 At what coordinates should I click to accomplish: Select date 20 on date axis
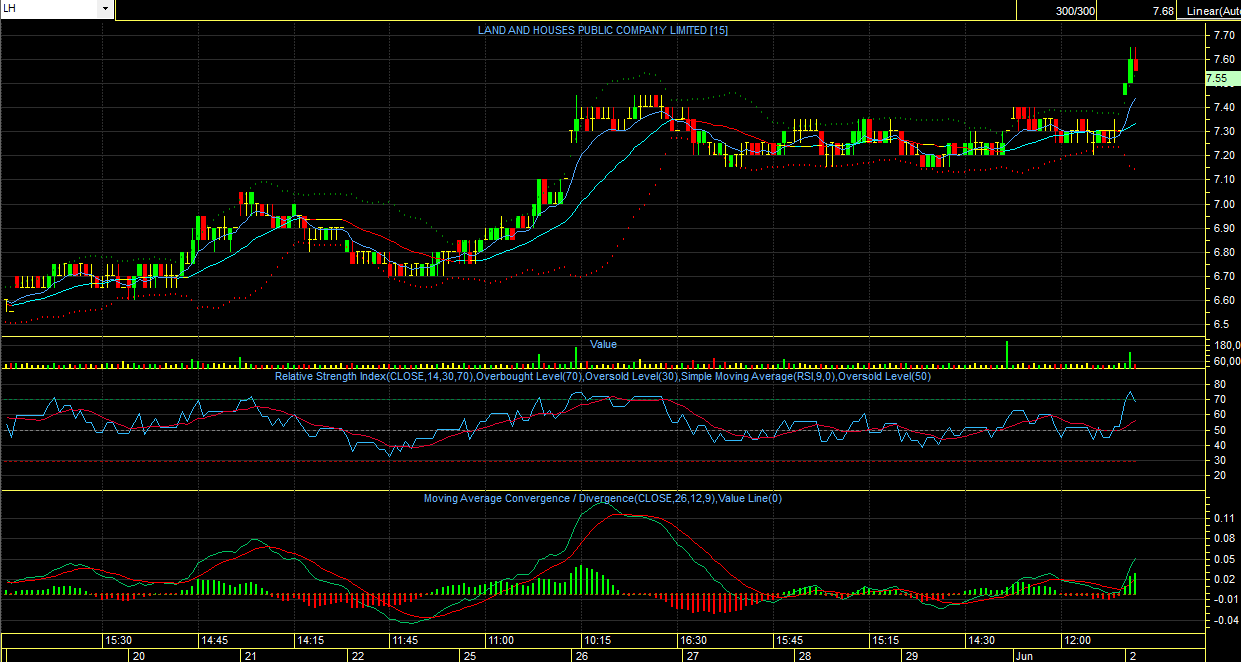click(x=139, y=656)
